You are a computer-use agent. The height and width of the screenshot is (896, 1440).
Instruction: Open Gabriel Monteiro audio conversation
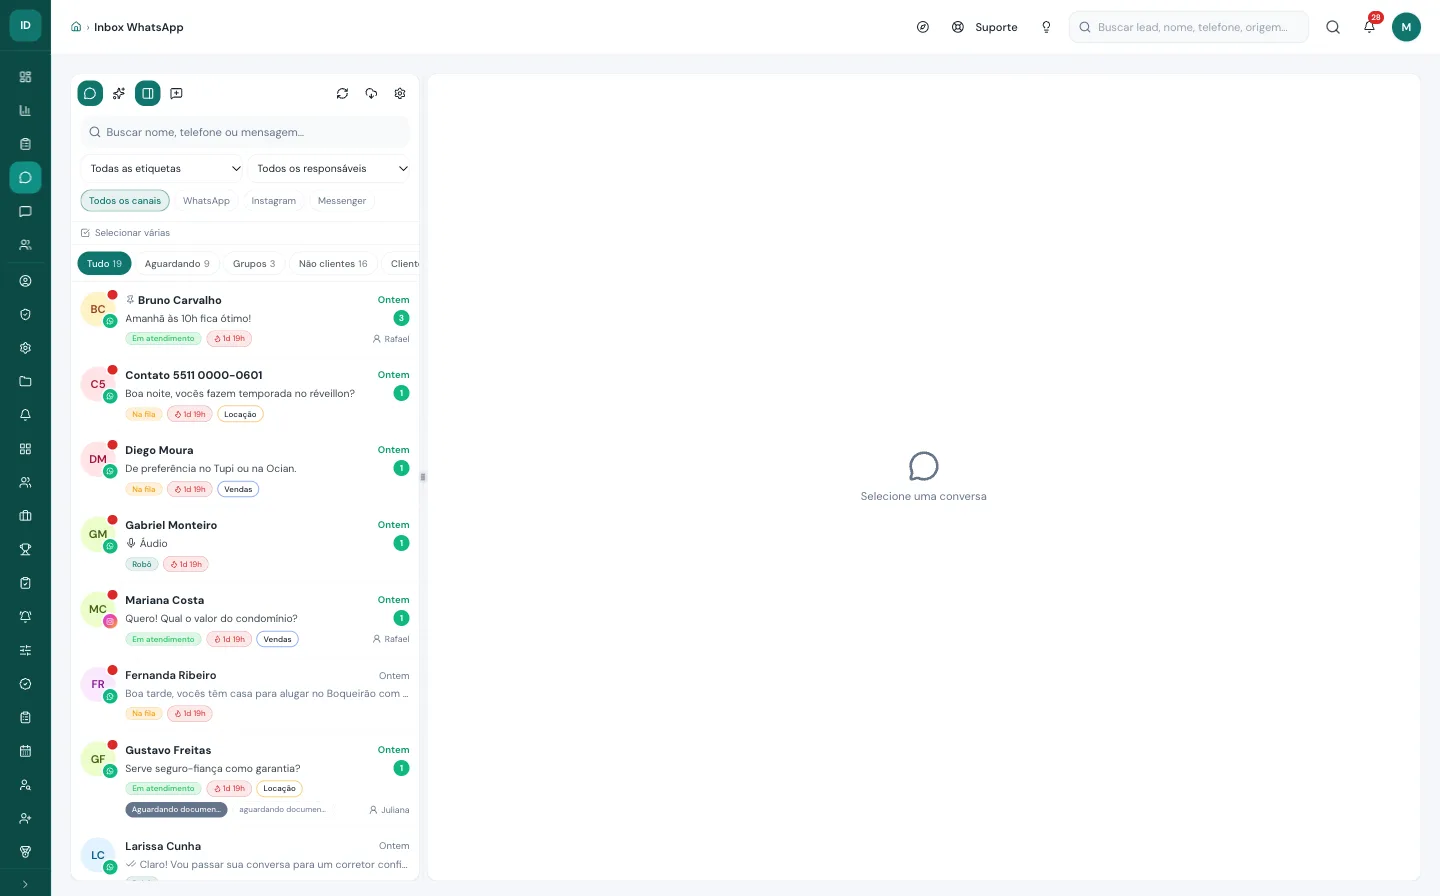point(245,544)
